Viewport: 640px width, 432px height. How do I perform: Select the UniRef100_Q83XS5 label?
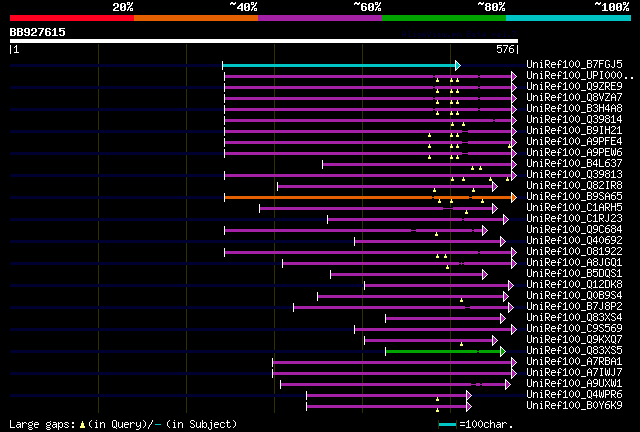(574, 350)
